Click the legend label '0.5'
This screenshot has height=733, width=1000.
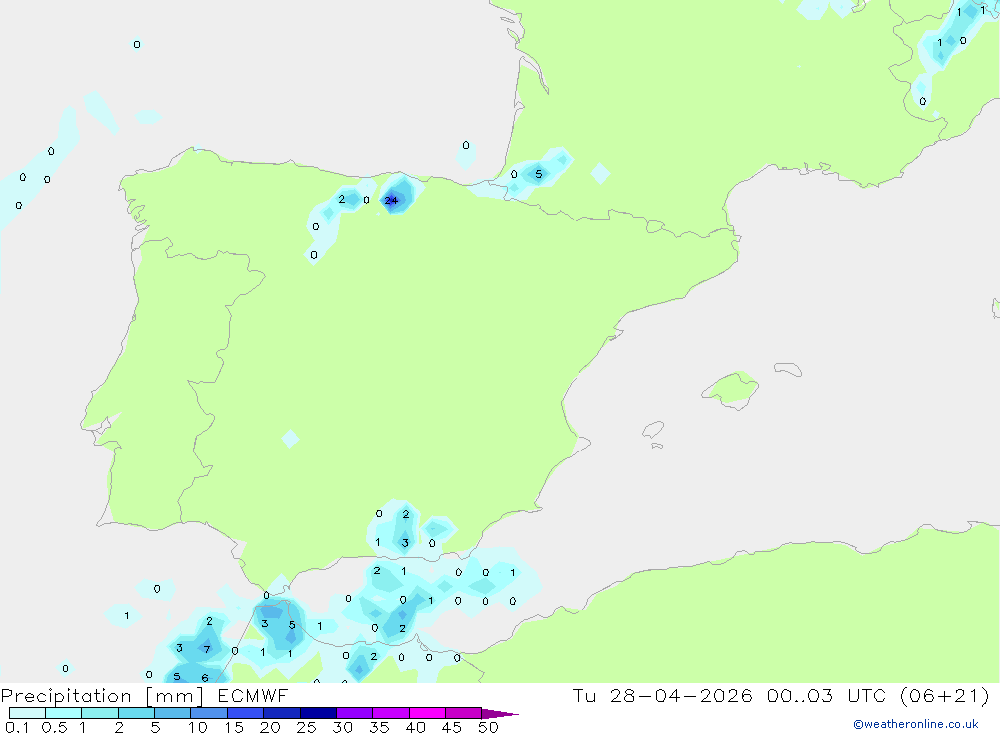tap(54, 727)
